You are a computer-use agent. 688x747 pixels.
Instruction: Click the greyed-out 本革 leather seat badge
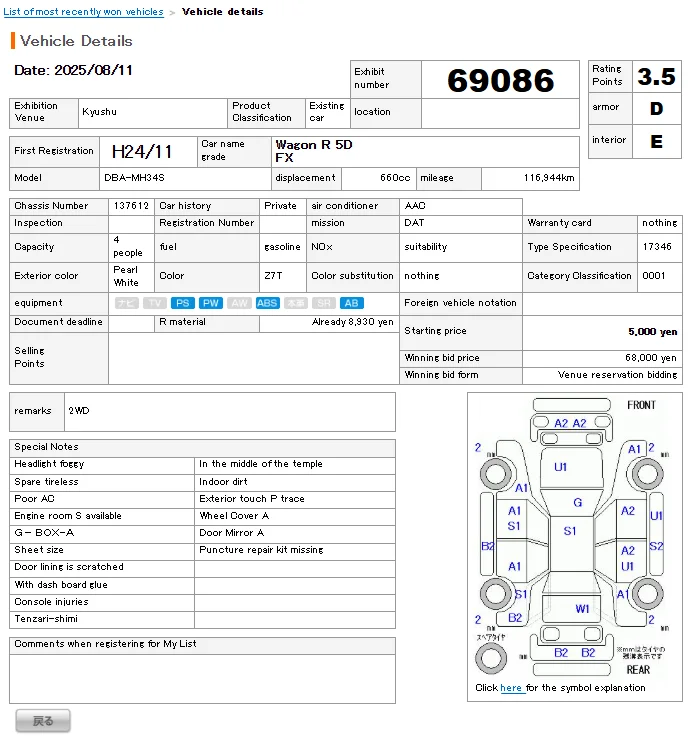[295, 303]
